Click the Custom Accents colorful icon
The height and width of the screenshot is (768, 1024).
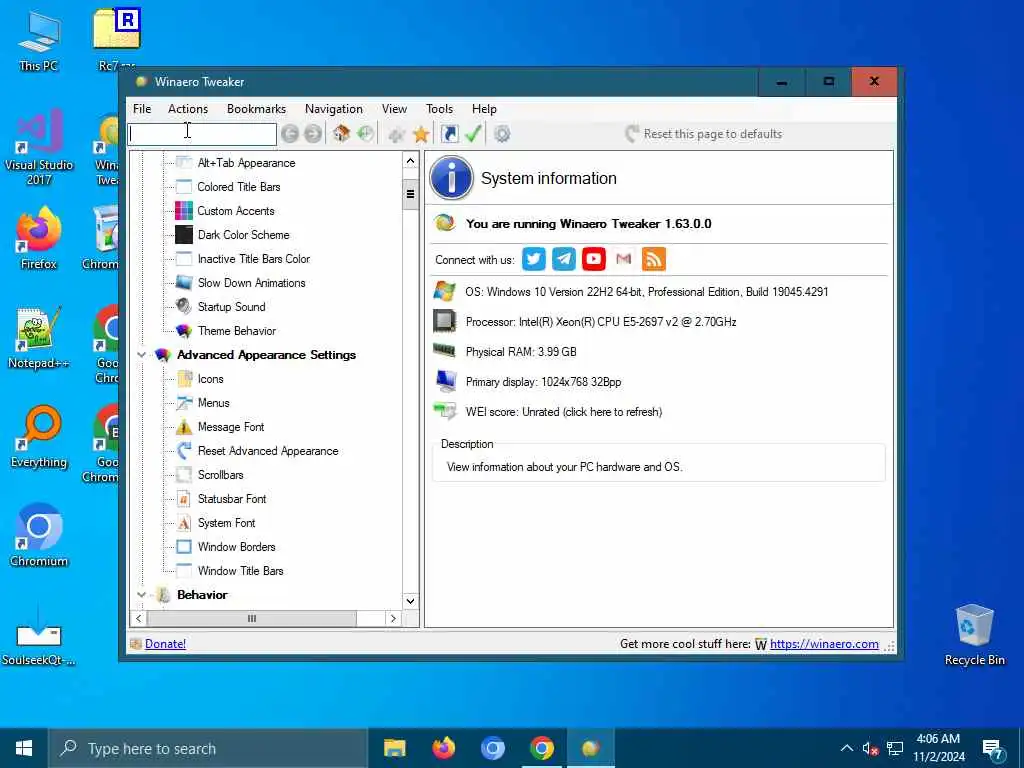coord(184,211)
